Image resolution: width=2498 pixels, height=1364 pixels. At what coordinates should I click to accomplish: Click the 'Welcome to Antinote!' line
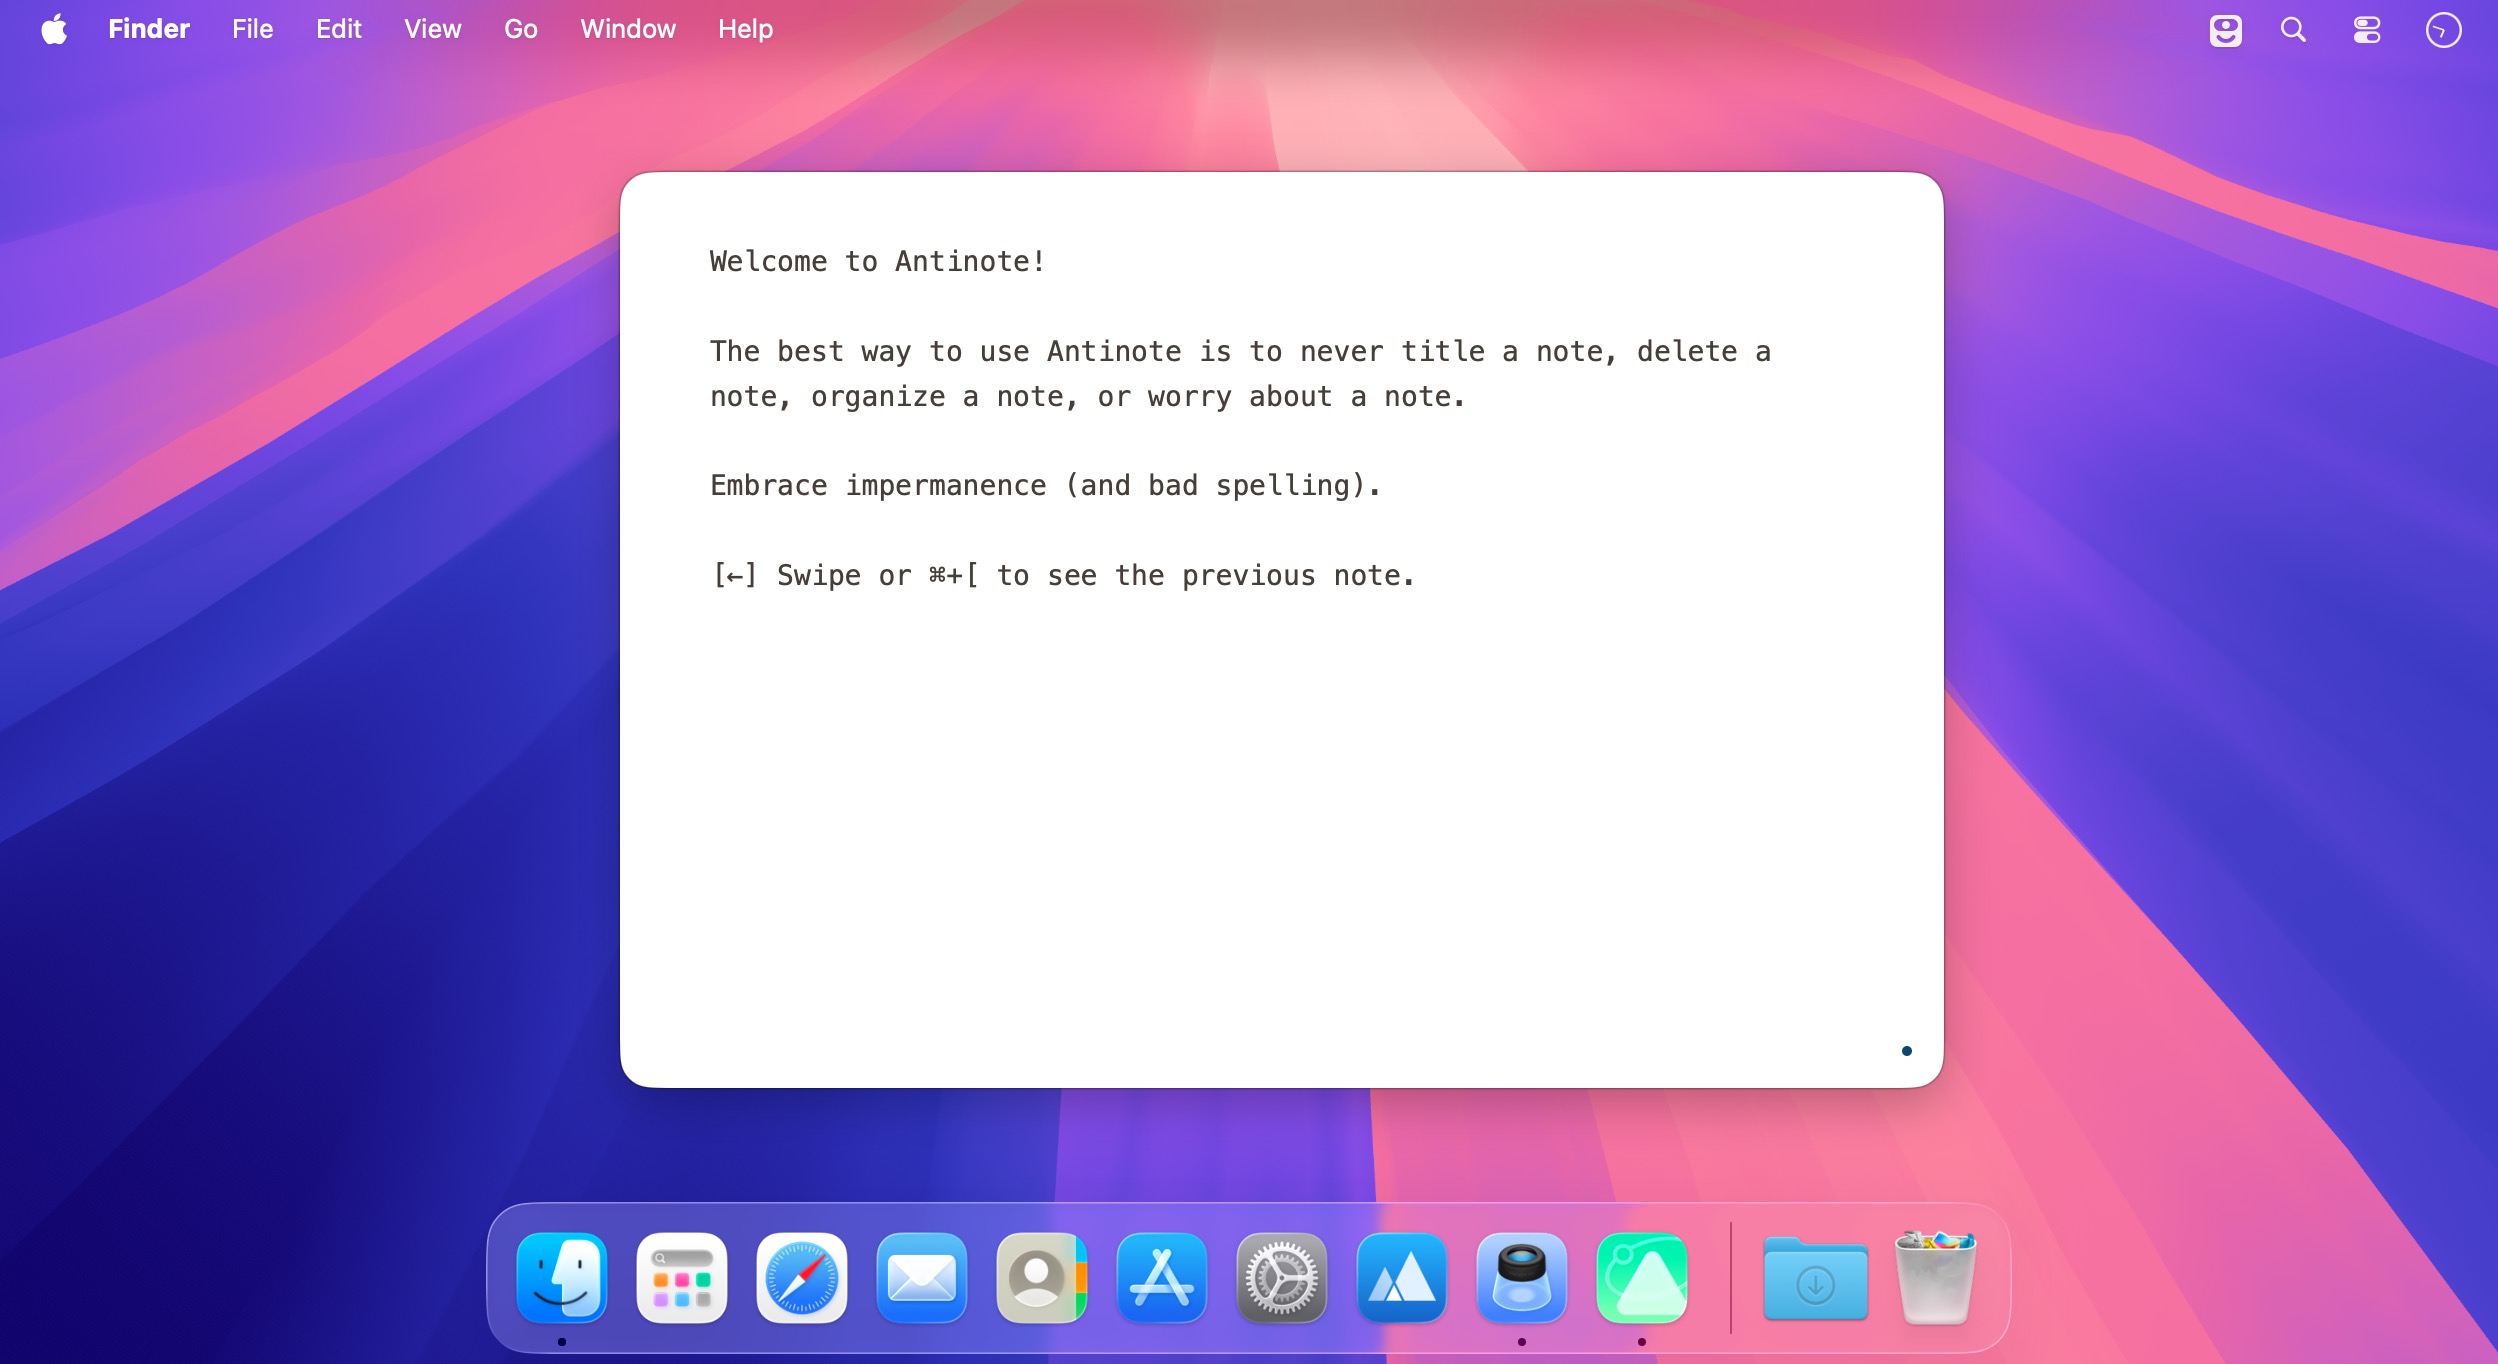pyautogui.click(x=877, y=261)
